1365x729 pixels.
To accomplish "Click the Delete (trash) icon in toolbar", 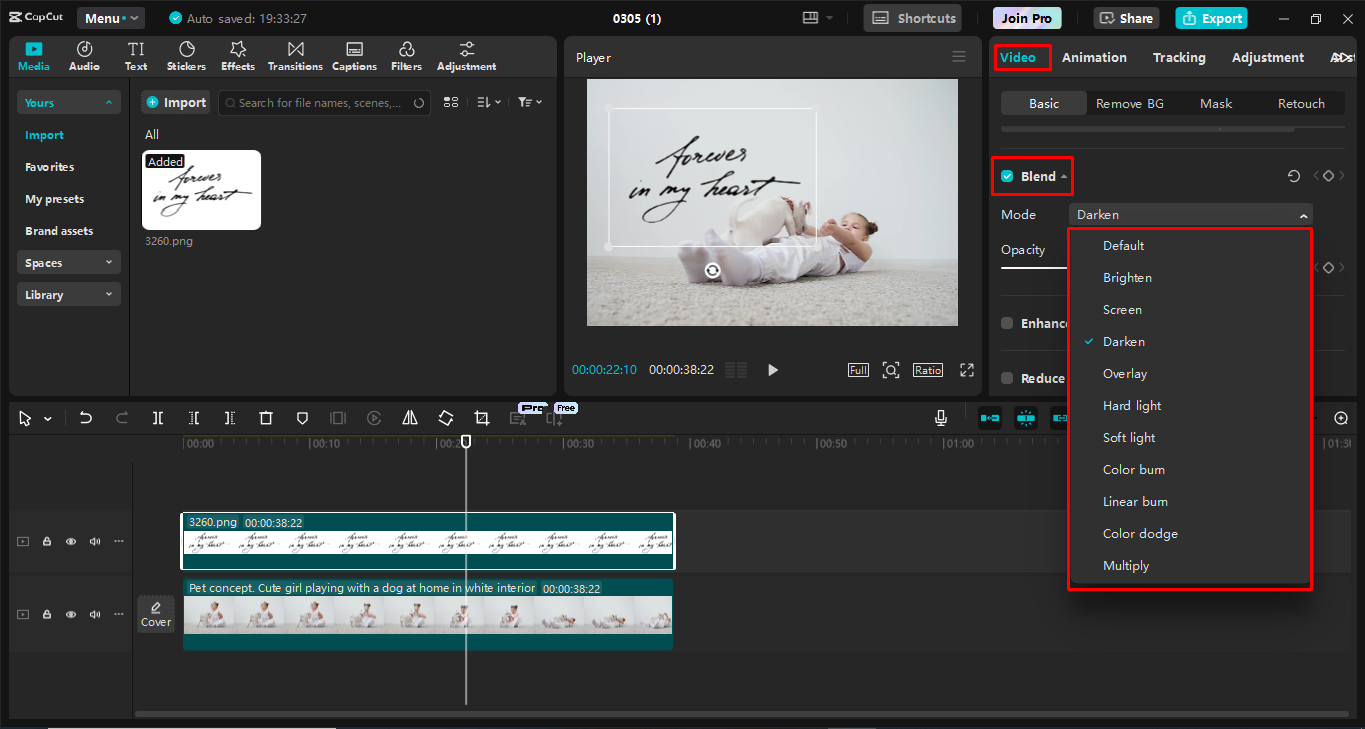I will tap(265, 418).
